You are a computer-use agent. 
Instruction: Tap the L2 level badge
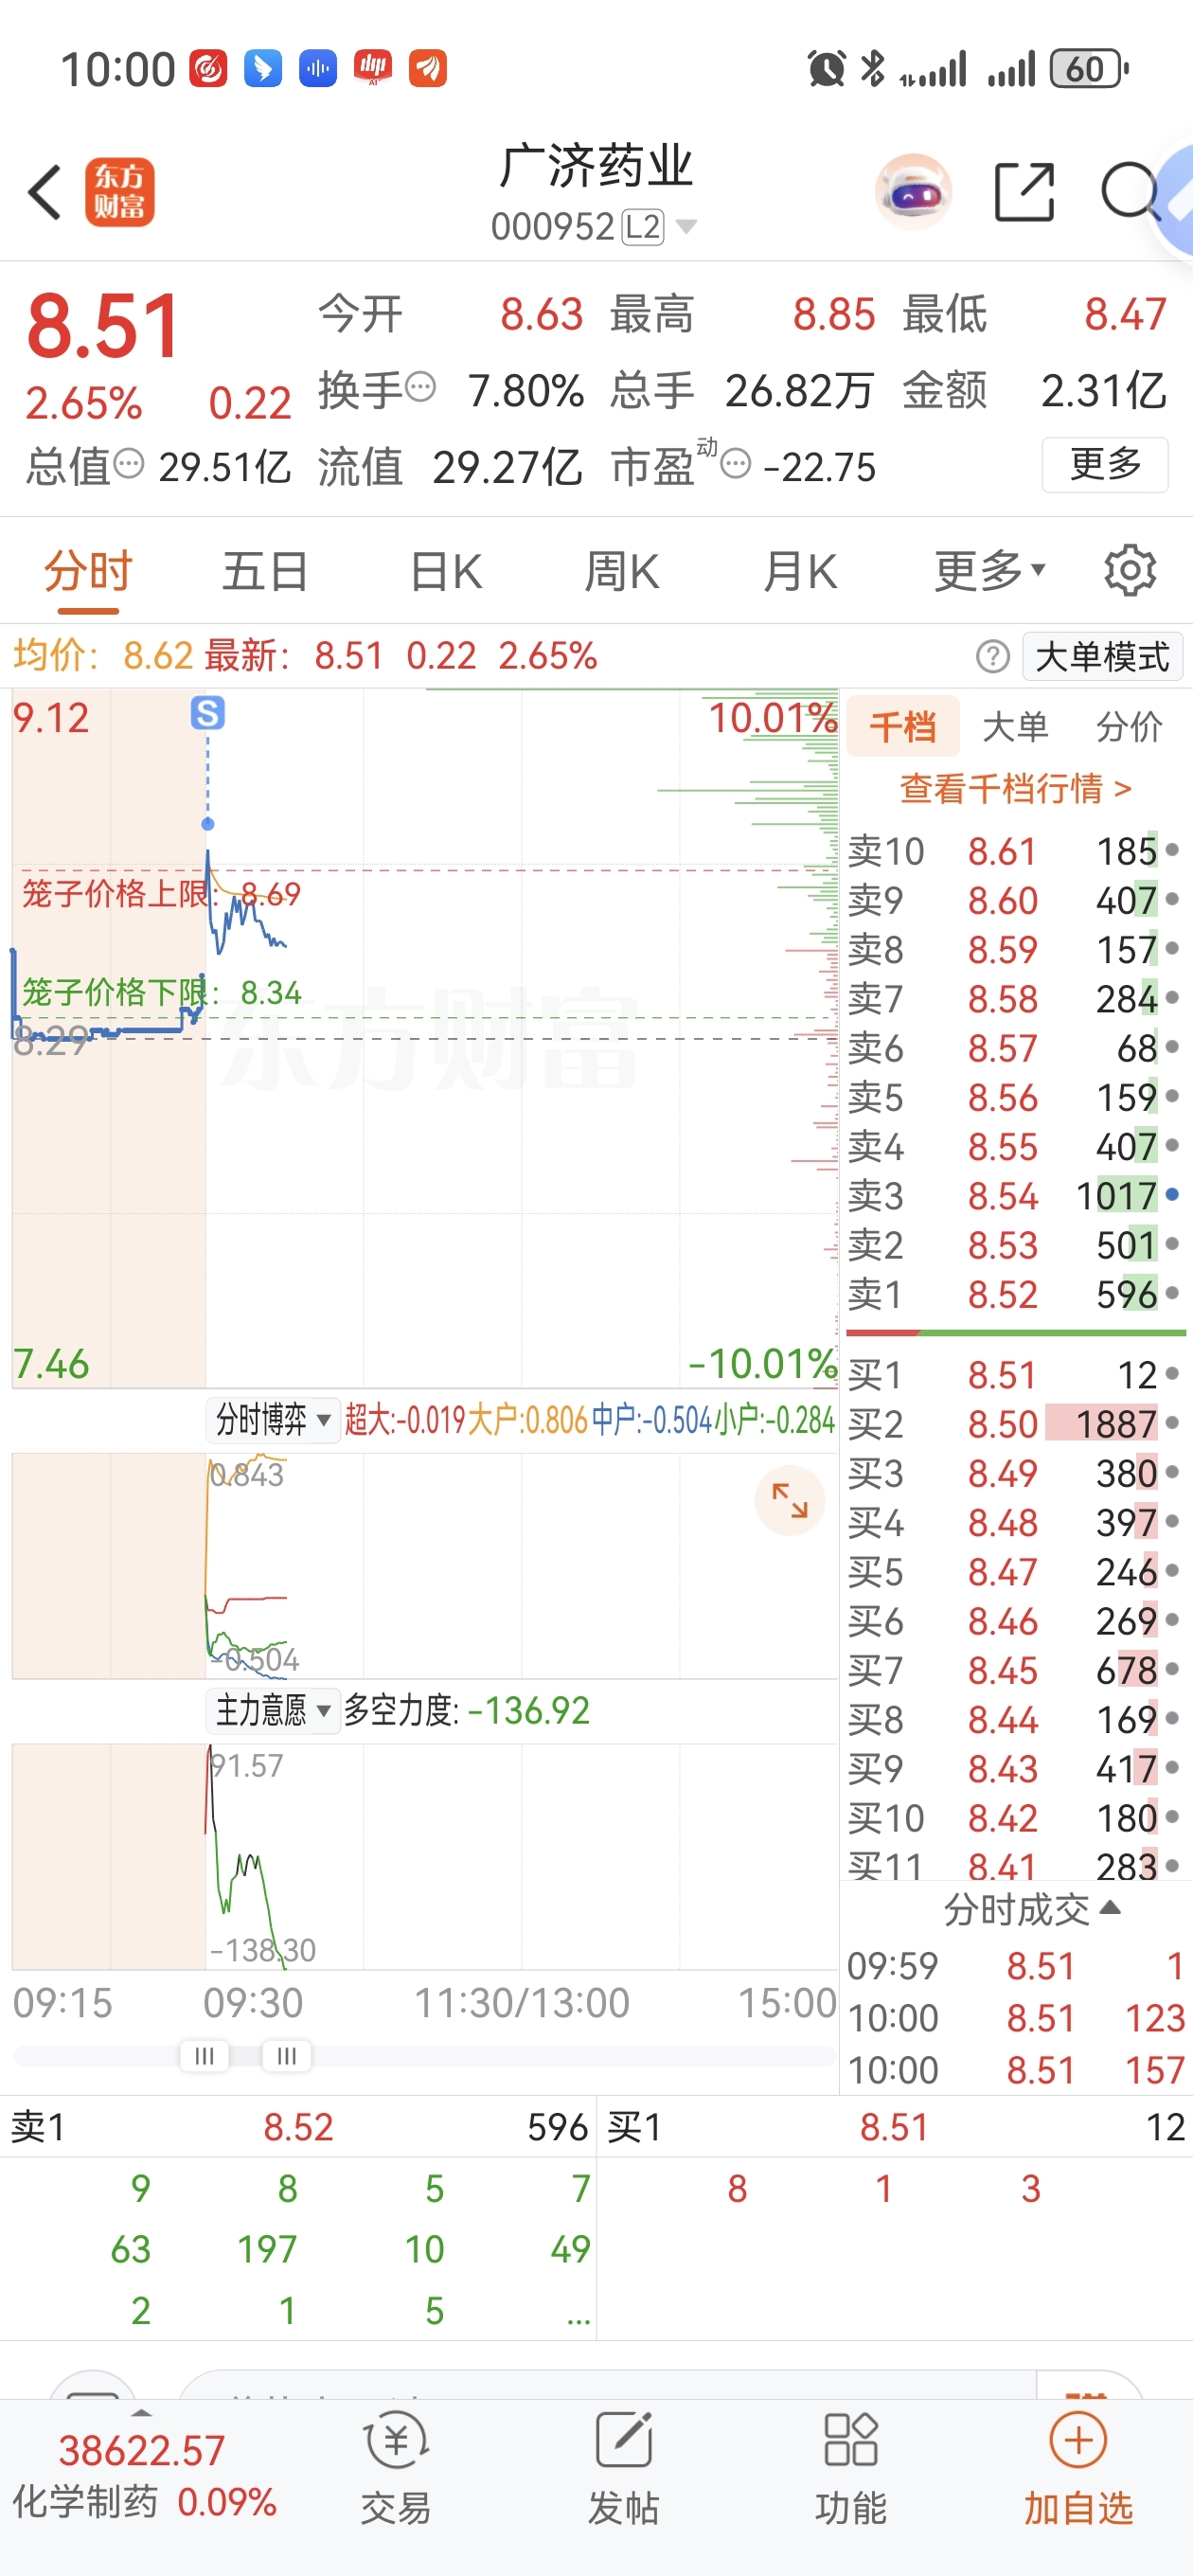(x=642, y=227)
